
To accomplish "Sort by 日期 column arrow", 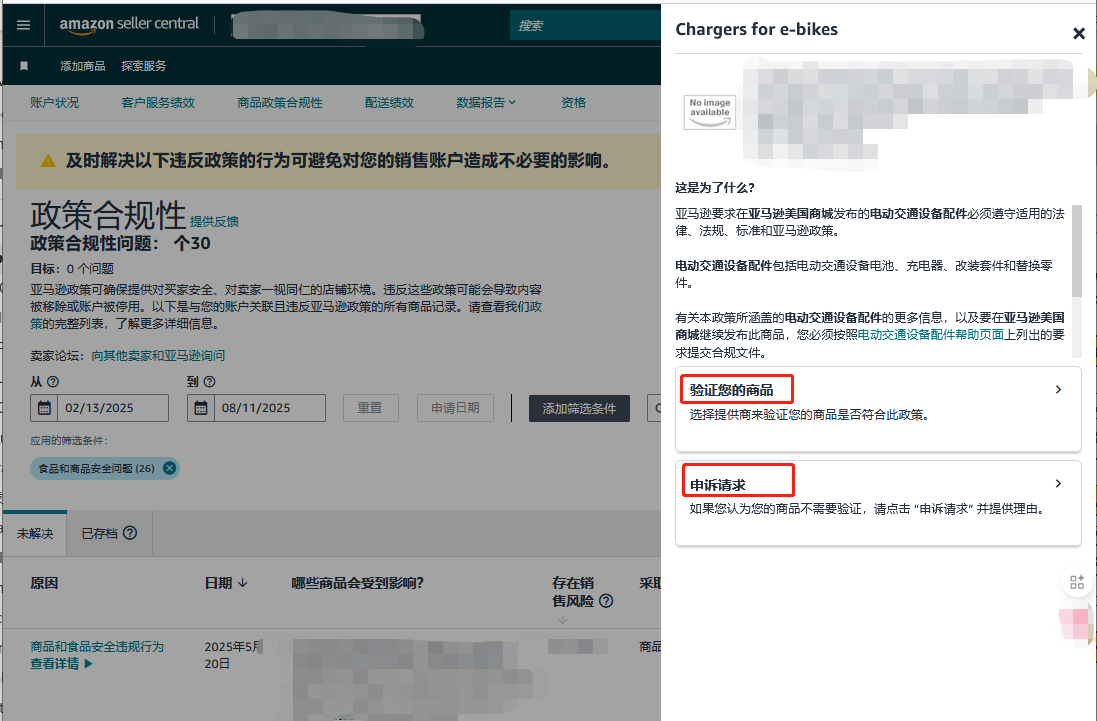I will pyautogui.click(x=243, y=583).
